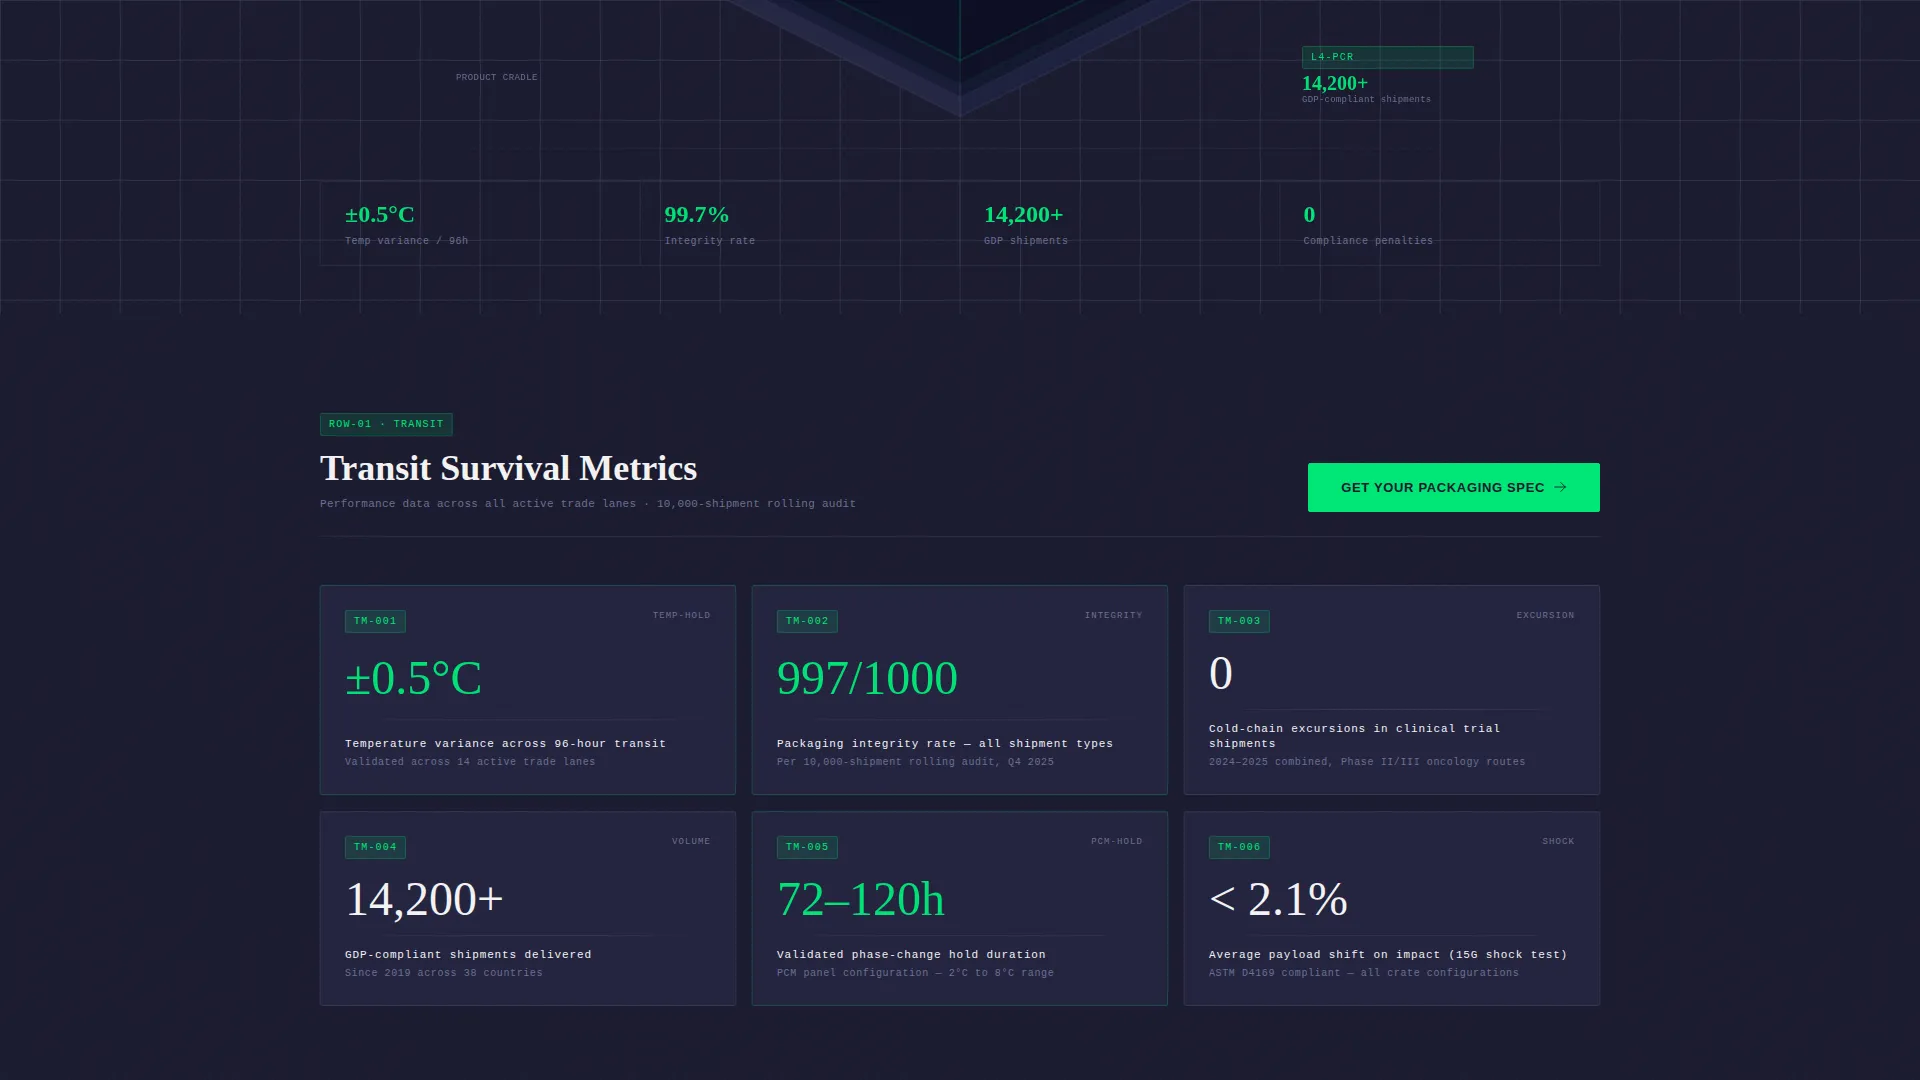This screenshot has width=1920, height=1080.
Task: Click 'Per 10,000-shipment rolling audit, Q4 2025'
Action: click(x=915, y=762)
